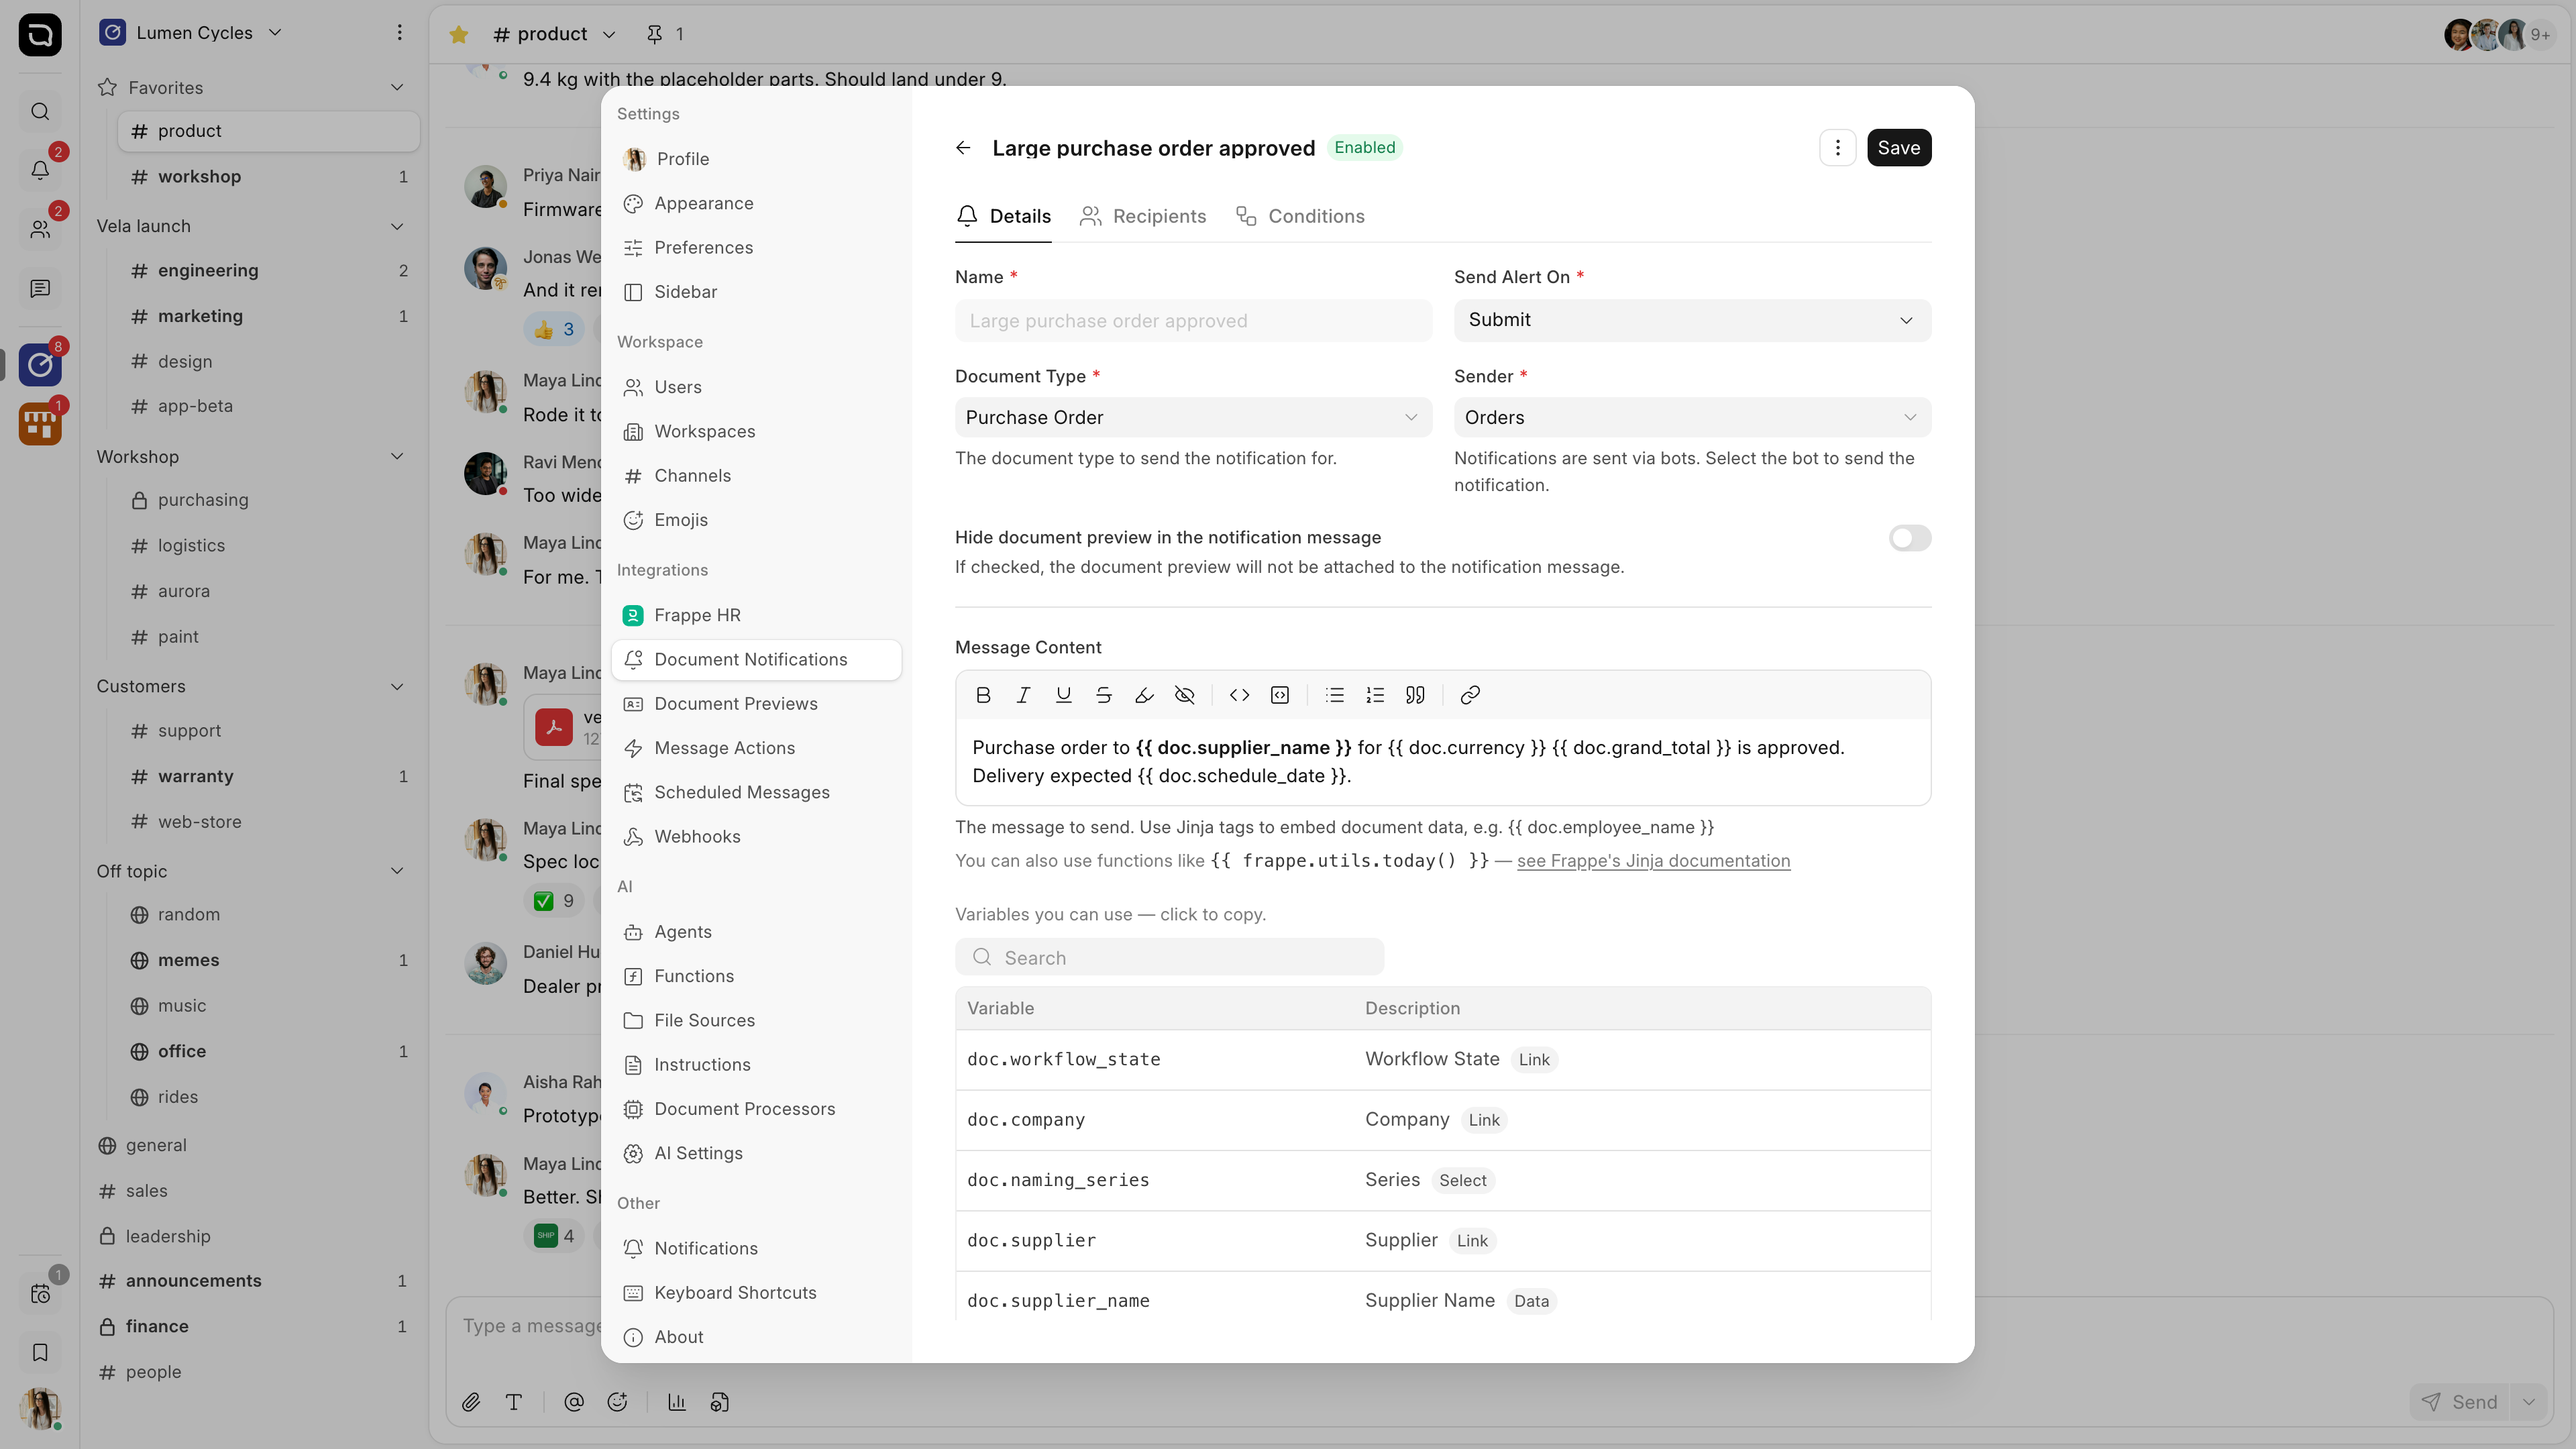Screen dimensions: 2576x1449
Task: Insert a numbered list
Action: [1375, 695]
